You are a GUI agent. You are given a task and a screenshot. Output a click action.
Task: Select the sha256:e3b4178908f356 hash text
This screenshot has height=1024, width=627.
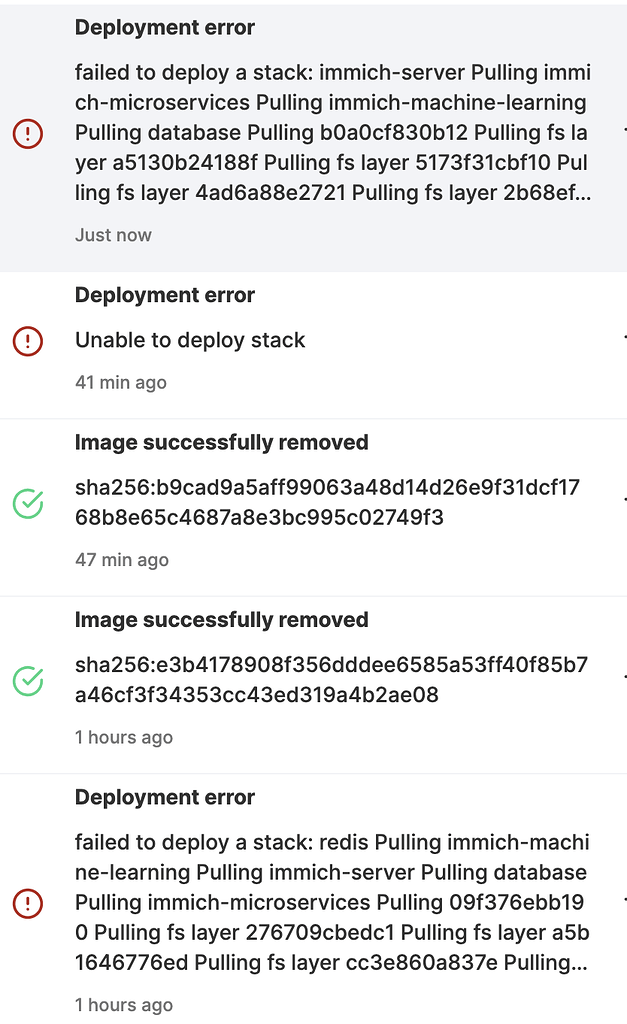[331, 680]
